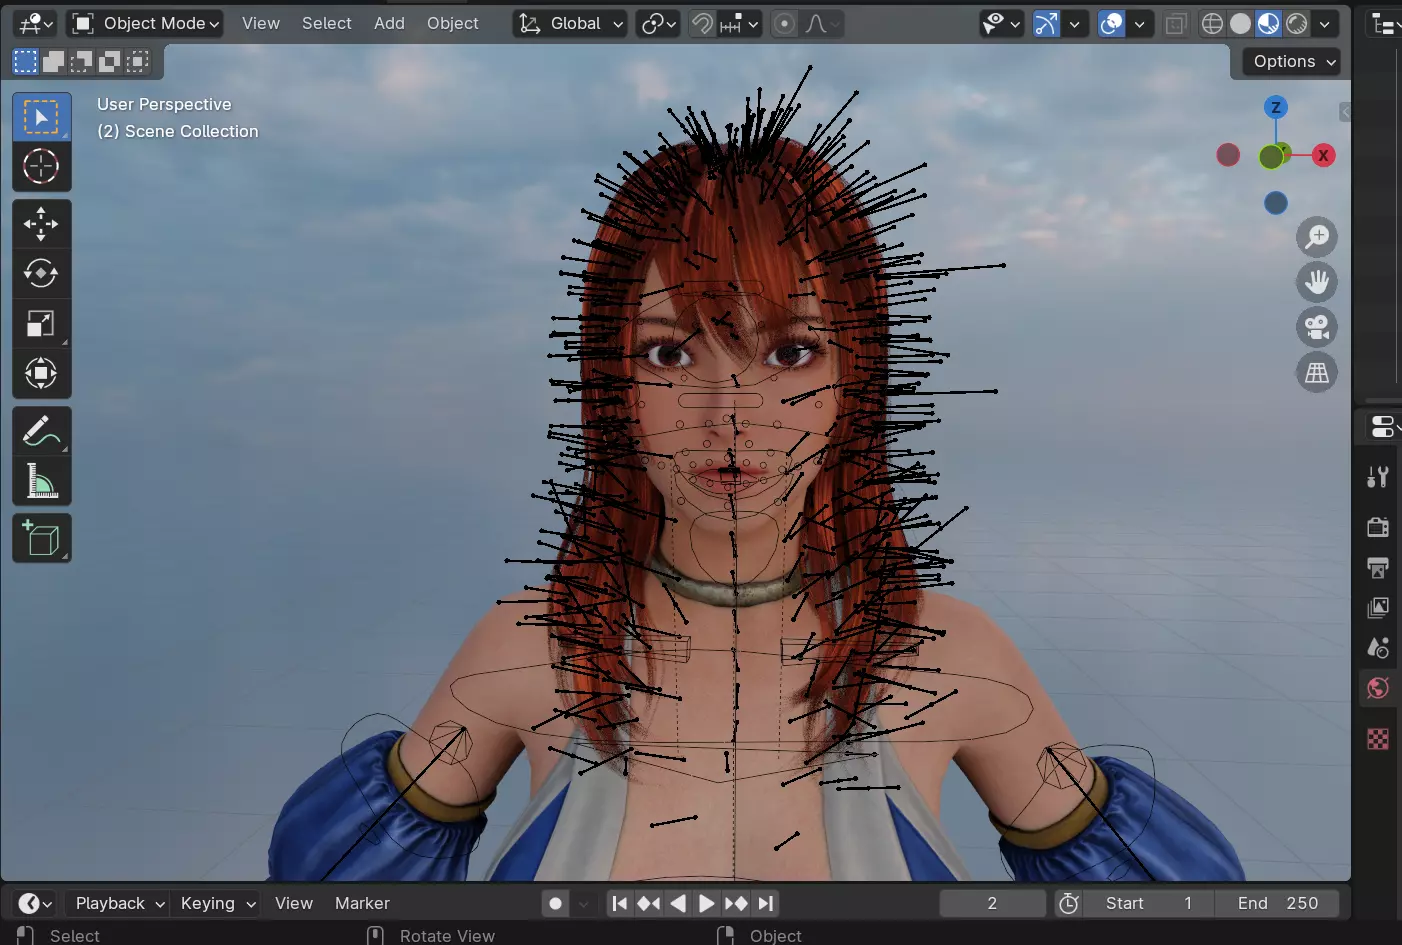Toggle X-ray mode
The image size is (1402, 945).
tap(1176, 23)
